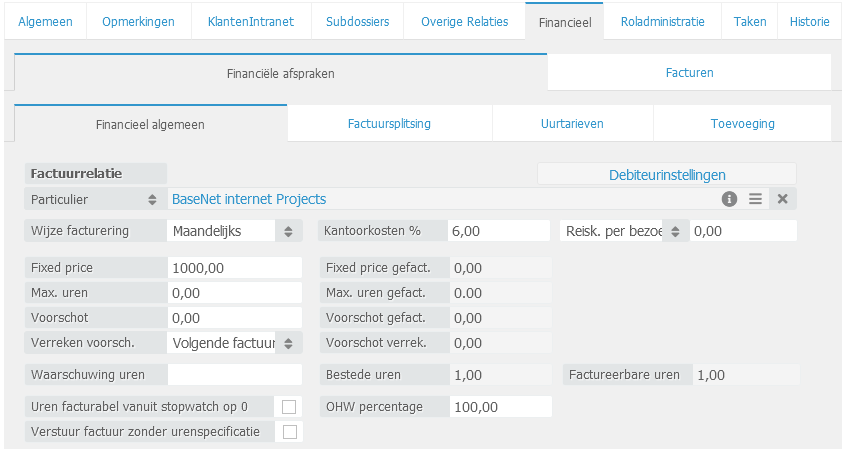The width and height of the screenshot is (846, 449).
Task: Open the BaseNet internet Projects link
Action: 249,199
